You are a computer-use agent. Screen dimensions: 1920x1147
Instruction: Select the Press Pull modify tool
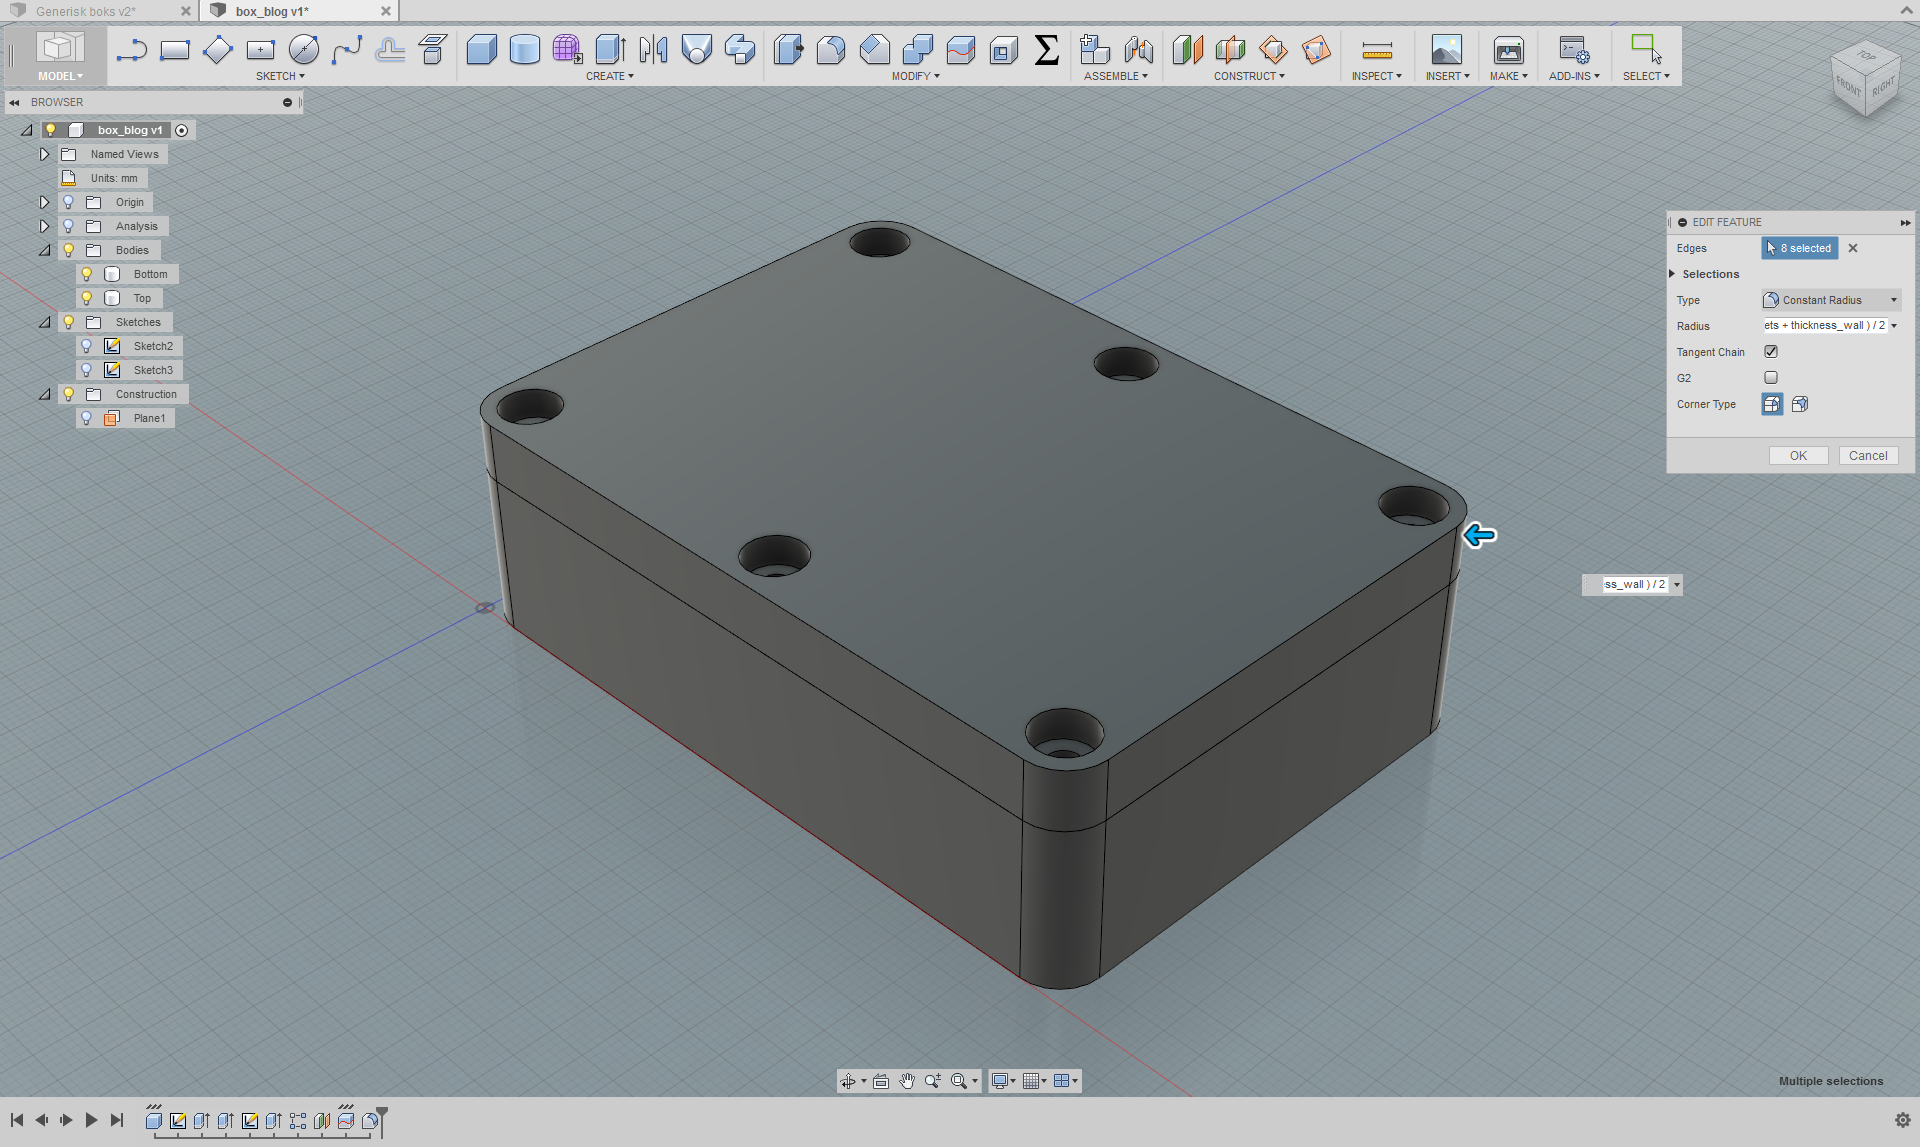(x=788, y=49)
